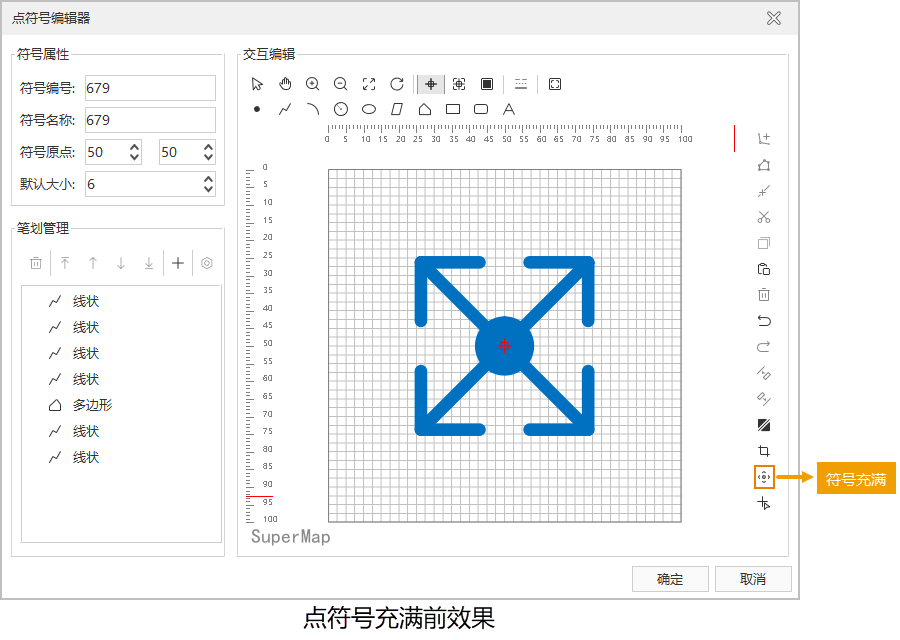Click the zoom in magnifier
Viewport: 900px width, 640px height.
(x=313, y=84)
